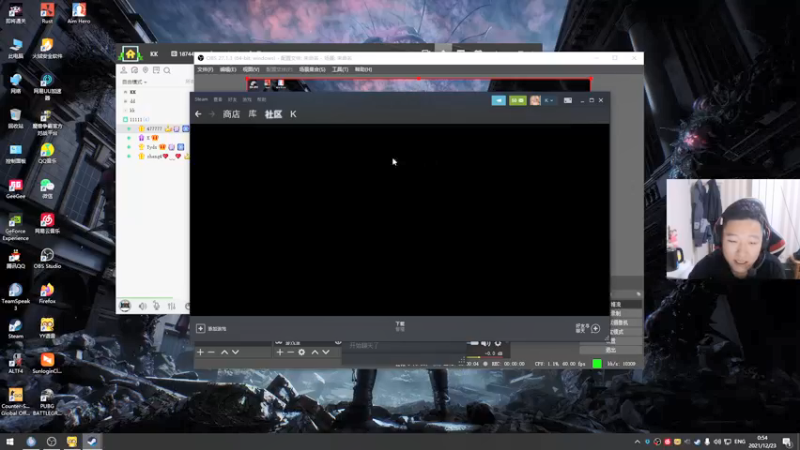Open the 商店 (Store) tab in Steam

point(231,114)
